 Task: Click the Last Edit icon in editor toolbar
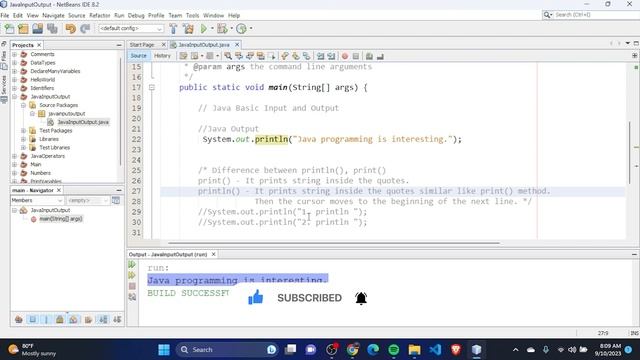(x=183, y=56)
